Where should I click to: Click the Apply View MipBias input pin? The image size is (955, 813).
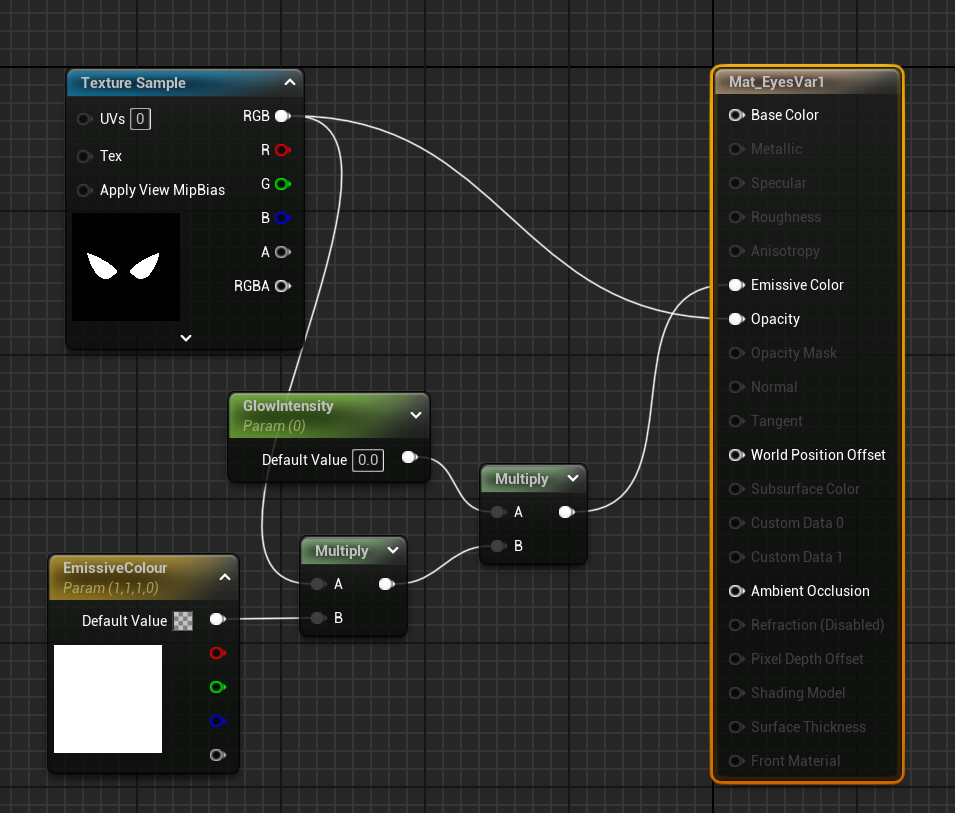point(85,190)
